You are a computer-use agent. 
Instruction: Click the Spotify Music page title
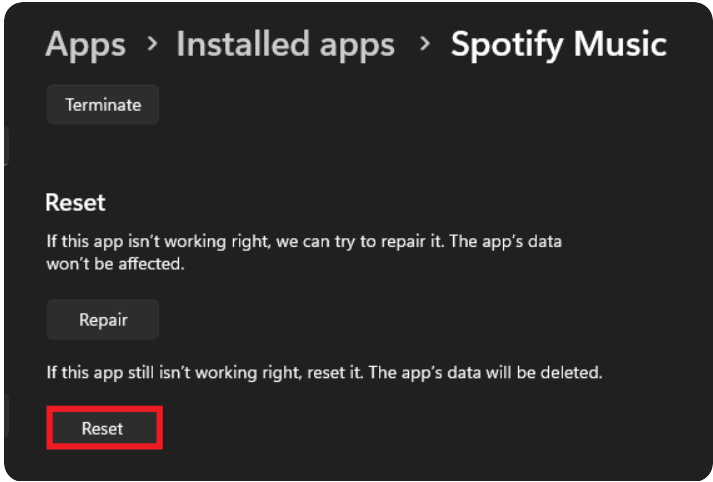pyautogui.click(x=558, y=45)
